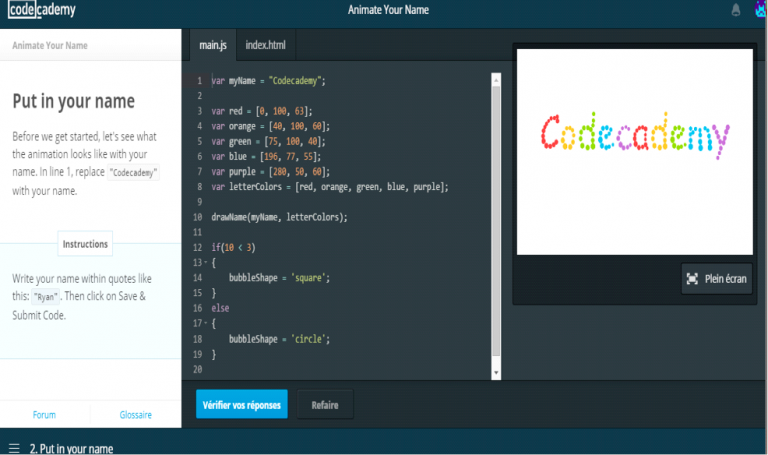Click the editor vertical scrollbar thumb
The height and width of the screenshot is (455, 768).
[x=496, y=221]
